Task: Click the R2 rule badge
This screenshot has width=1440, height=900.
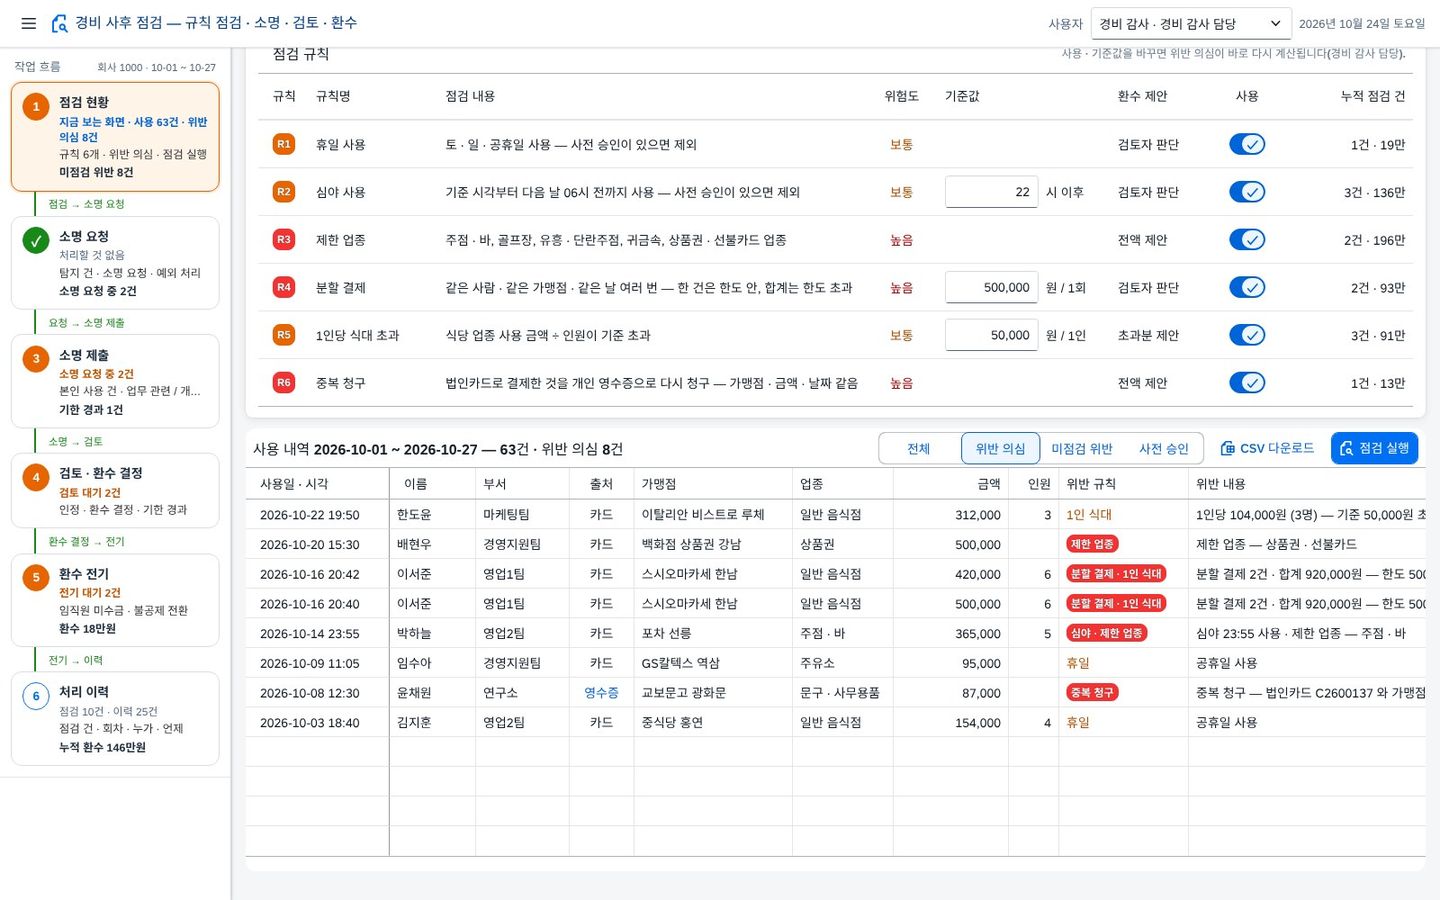Action: (284, 192)
